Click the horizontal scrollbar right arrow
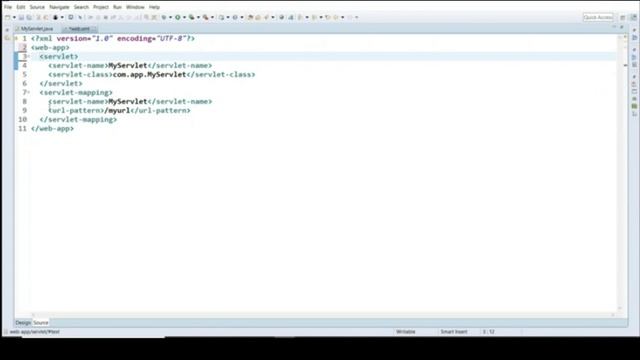The height and width of the screenshot is (360, 640). (613, 315)
